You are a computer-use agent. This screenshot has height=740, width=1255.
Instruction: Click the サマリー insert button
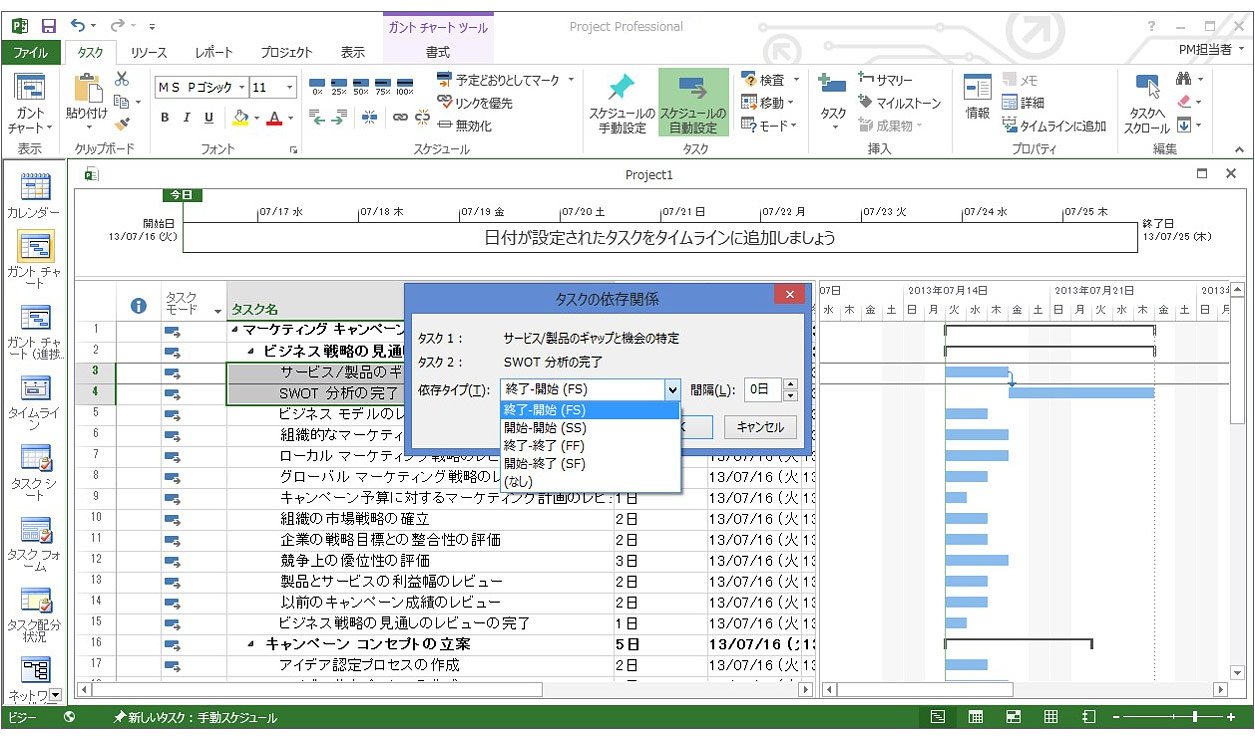[x=886, y=80]
